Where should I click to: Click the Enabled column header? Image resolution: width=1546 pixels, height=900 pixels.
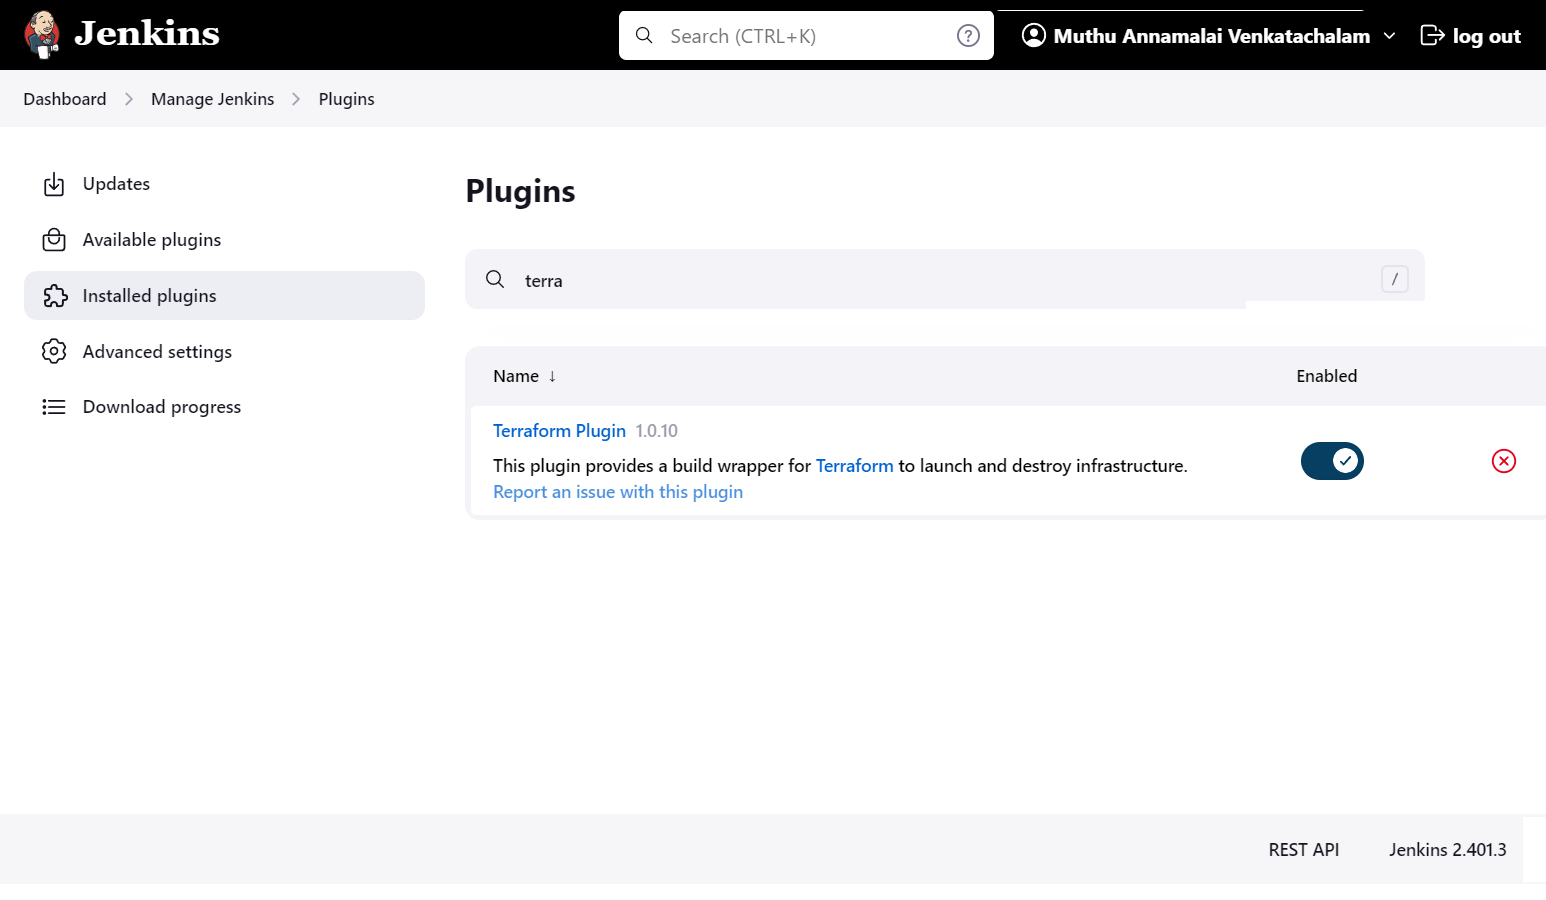point(1327,376)
